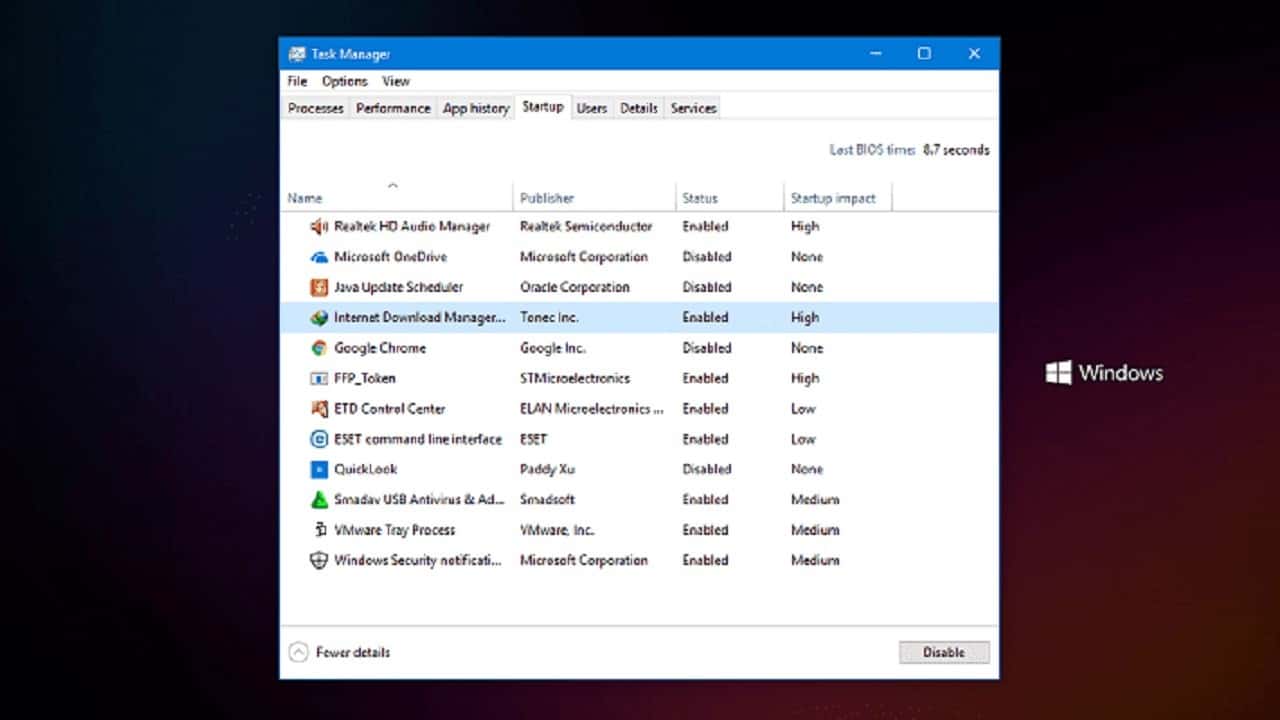Select the Java Update Scheduler entry name
Screen dimensions: 1280x720
point(398,287)
